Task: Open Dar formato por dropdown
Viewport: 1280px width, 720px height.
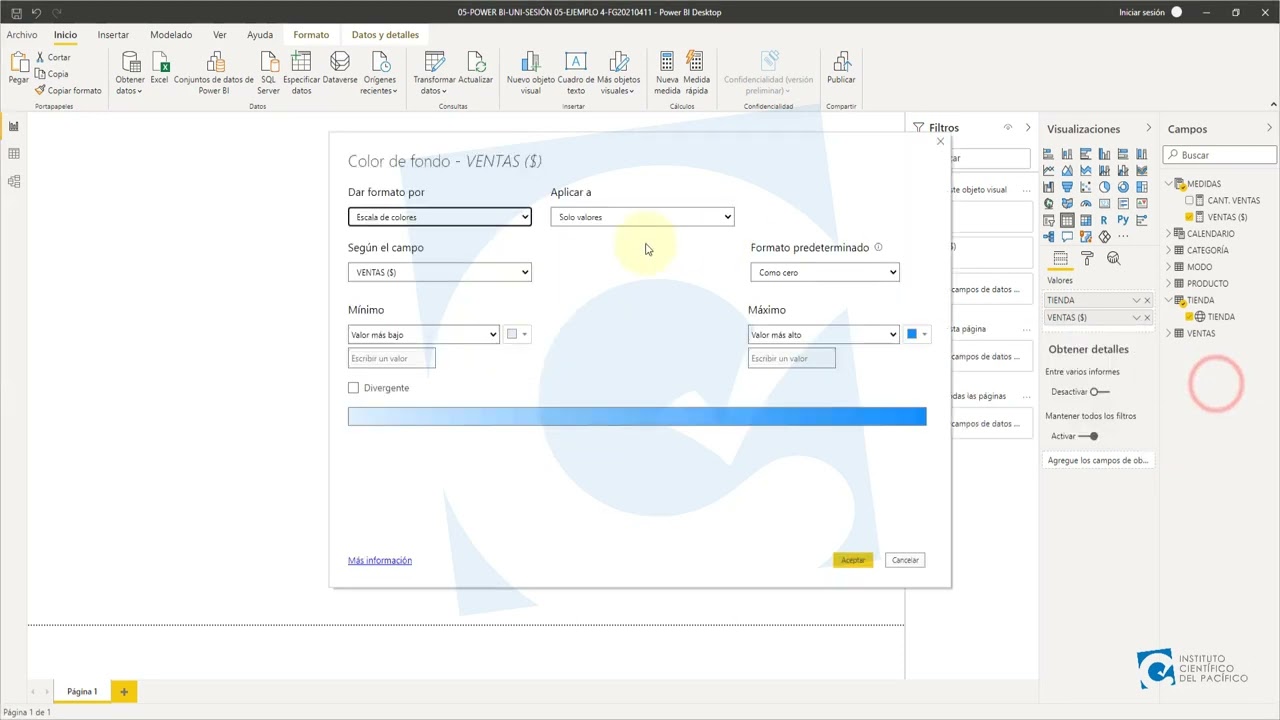Action: point(439,217)
